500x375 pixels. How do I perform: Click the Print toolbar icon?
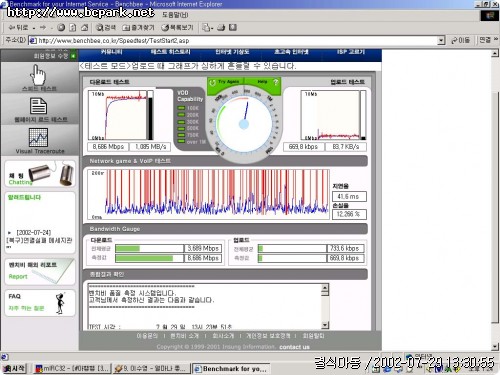(x=221, y=28)
